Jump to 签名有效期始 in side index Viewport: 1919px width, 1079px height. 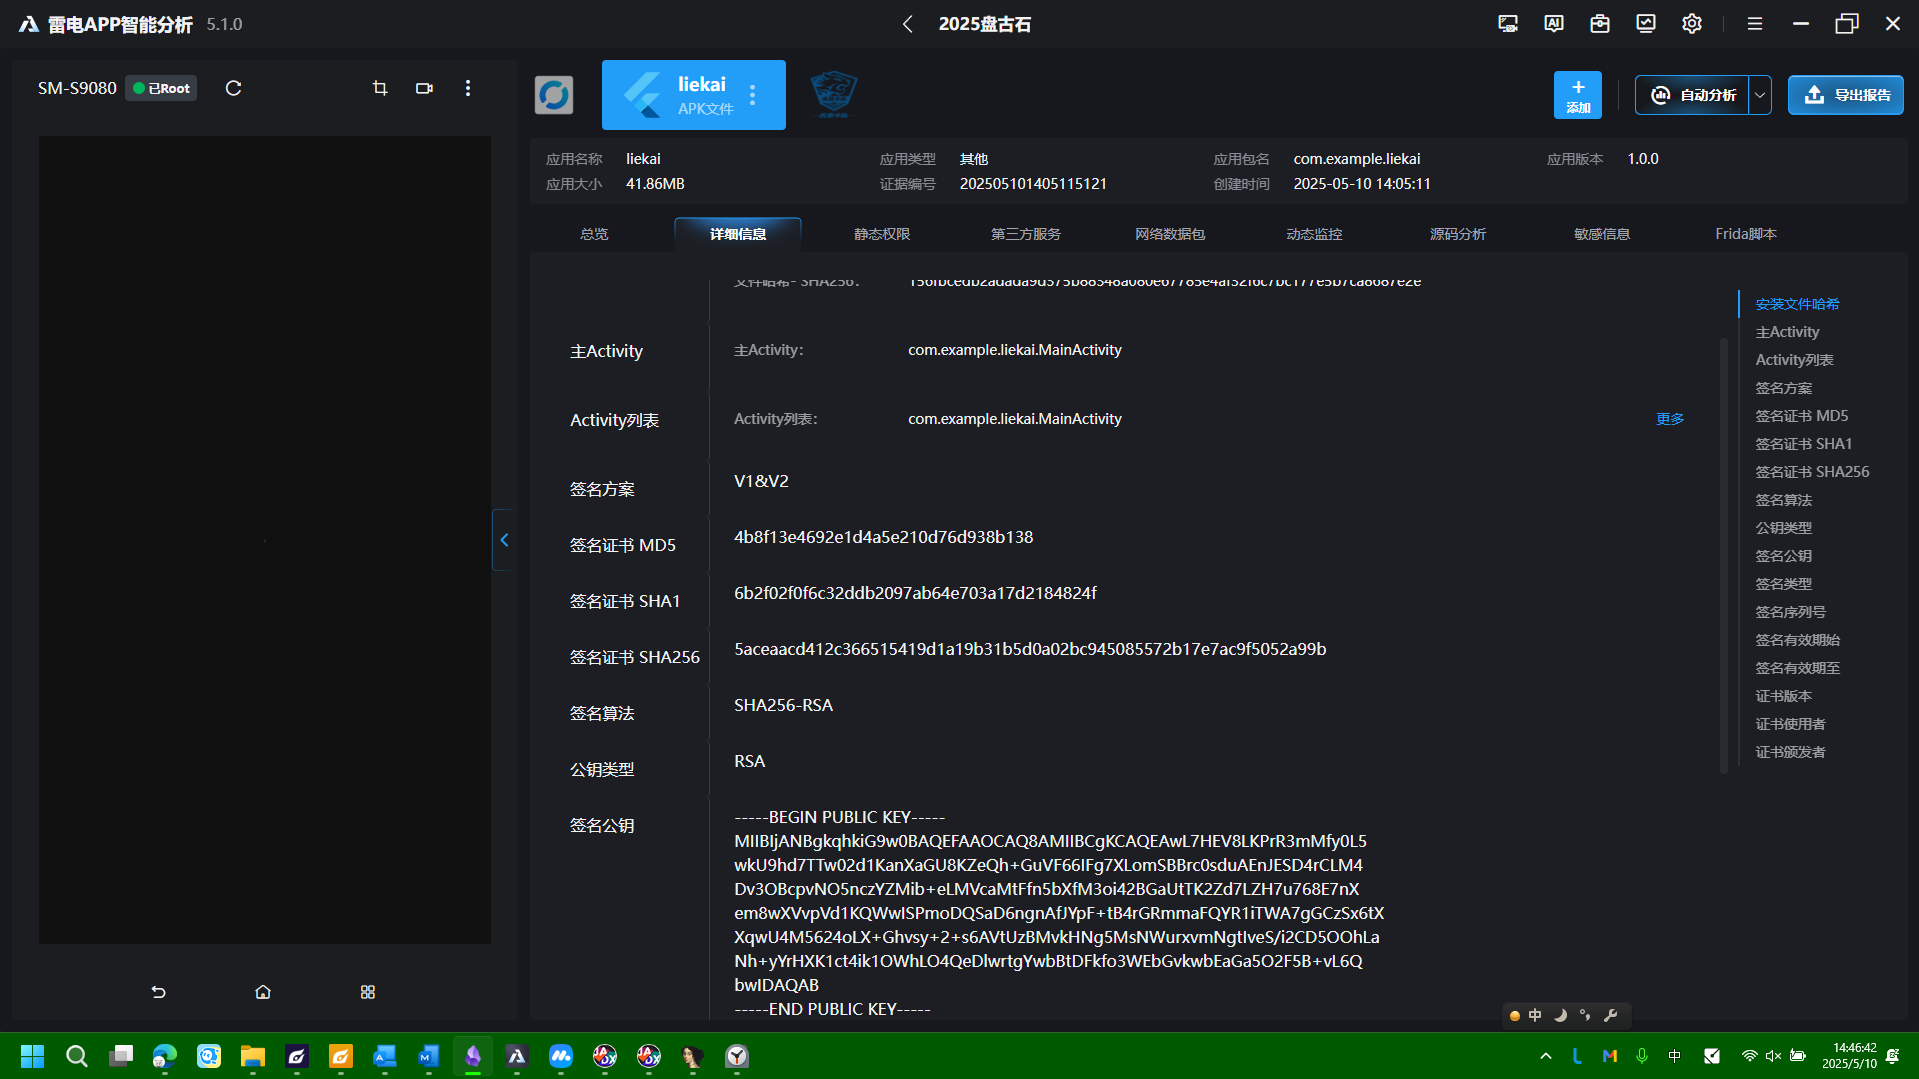pyautogui.click(x=1797, y=640)
